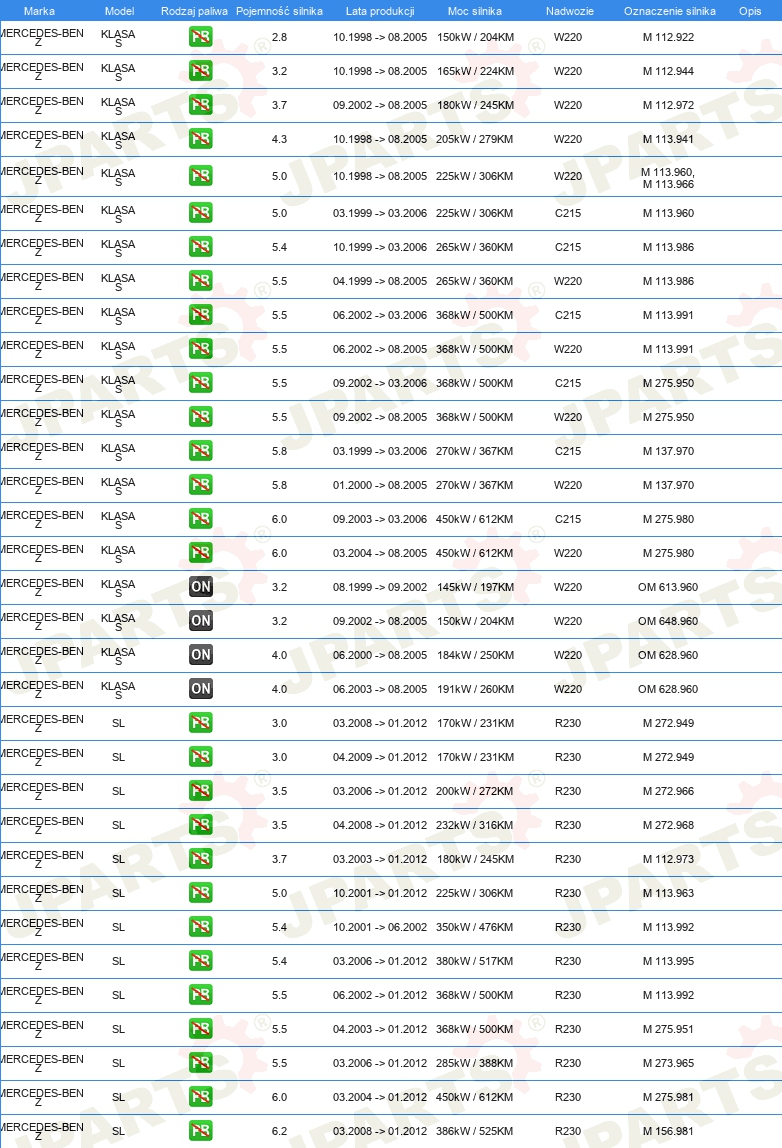Select the 06.2000 -> 08.2005 production years cell
The image size is (782, 1148).
pyautogui.click(x=380, y=655)
